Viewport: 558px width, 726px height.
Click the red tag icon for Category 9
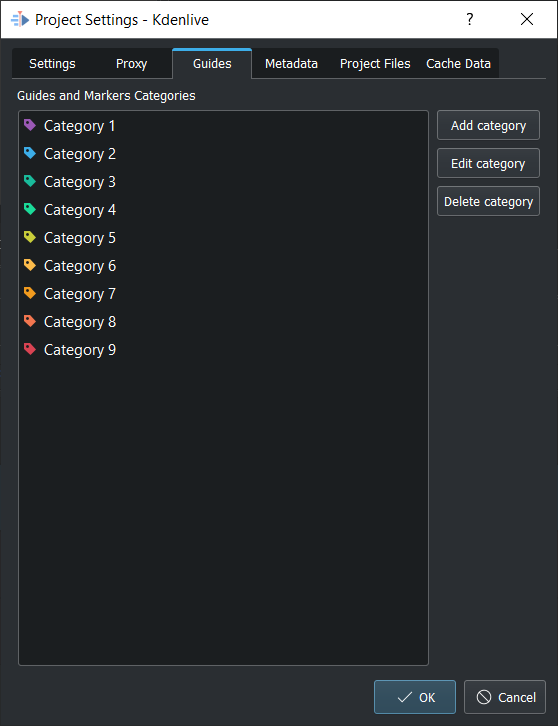(x=30, y=349)
